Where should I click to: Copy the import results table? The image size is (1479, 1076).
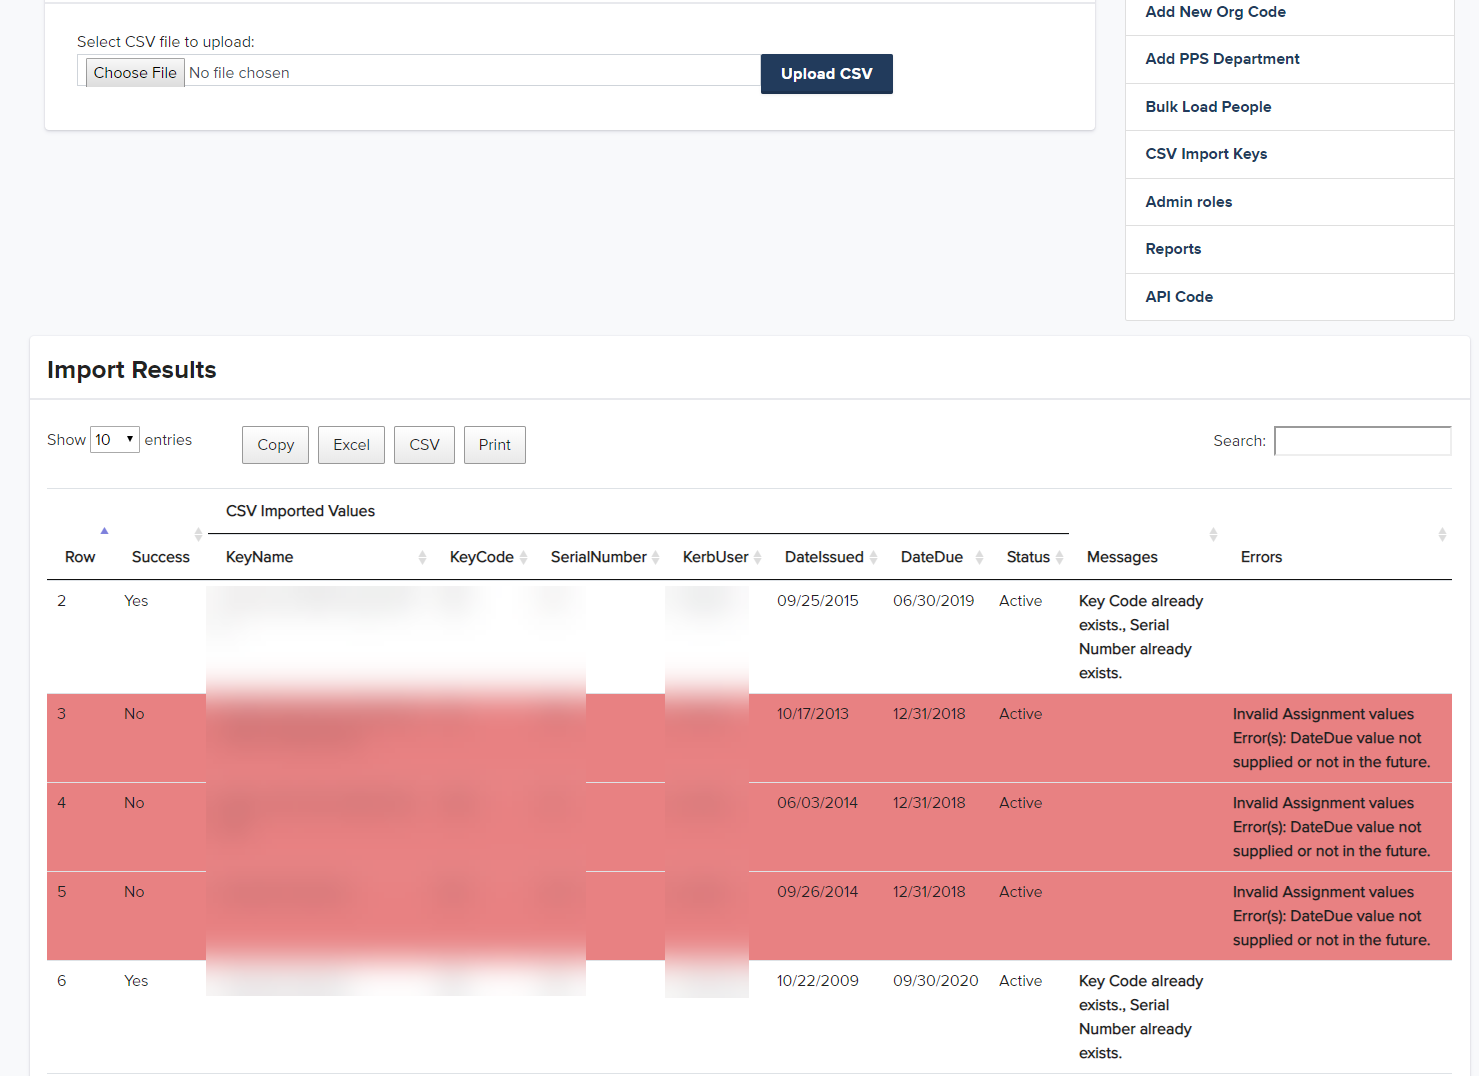coord(275,445)
